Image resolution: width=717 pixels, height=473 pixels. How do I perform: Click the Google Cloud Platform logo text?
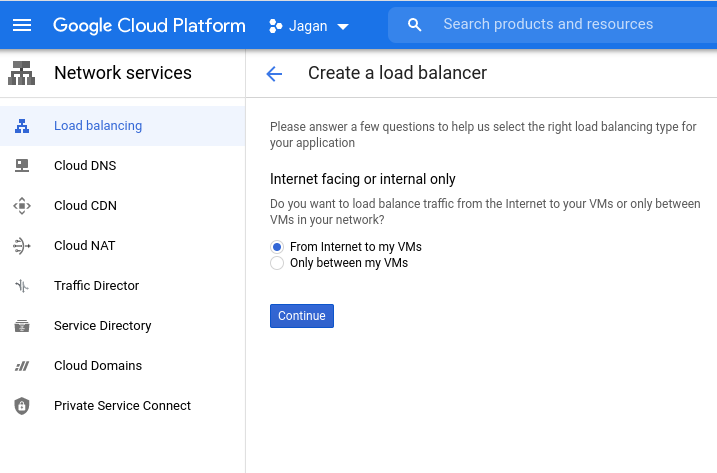click(149, 25)
